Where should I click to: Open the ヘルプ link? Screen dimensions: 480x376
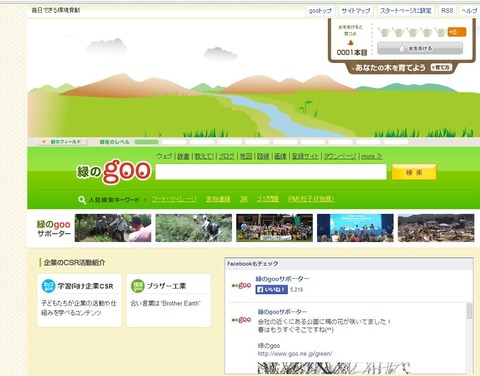[x=469, y=11]
